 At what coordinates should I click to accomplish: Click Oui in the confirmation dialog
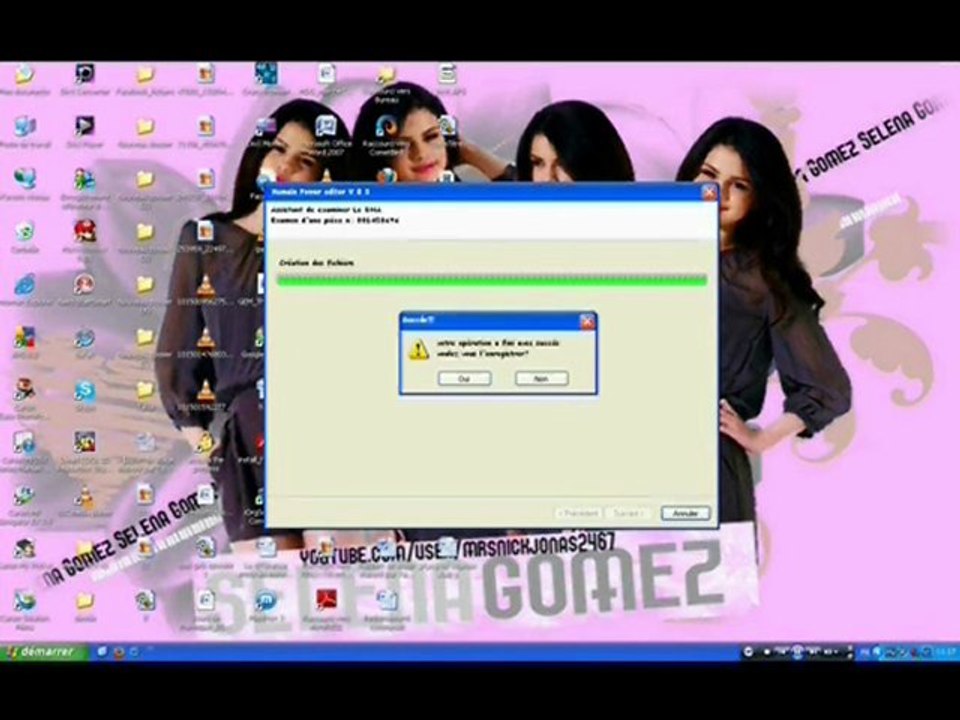click(464, 378)
